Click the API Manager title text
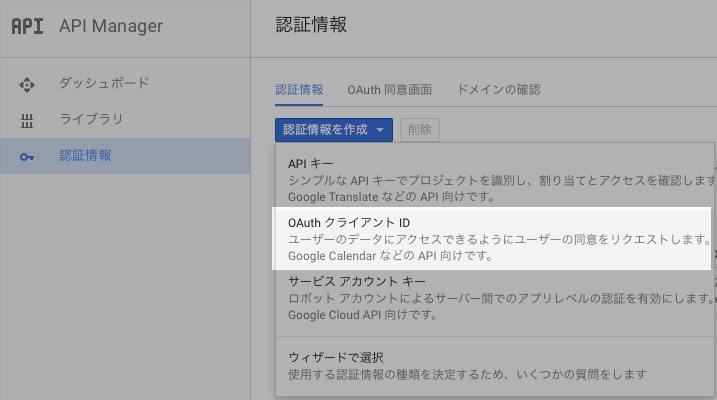Viewport: 717px width, 400px height. 110,26
